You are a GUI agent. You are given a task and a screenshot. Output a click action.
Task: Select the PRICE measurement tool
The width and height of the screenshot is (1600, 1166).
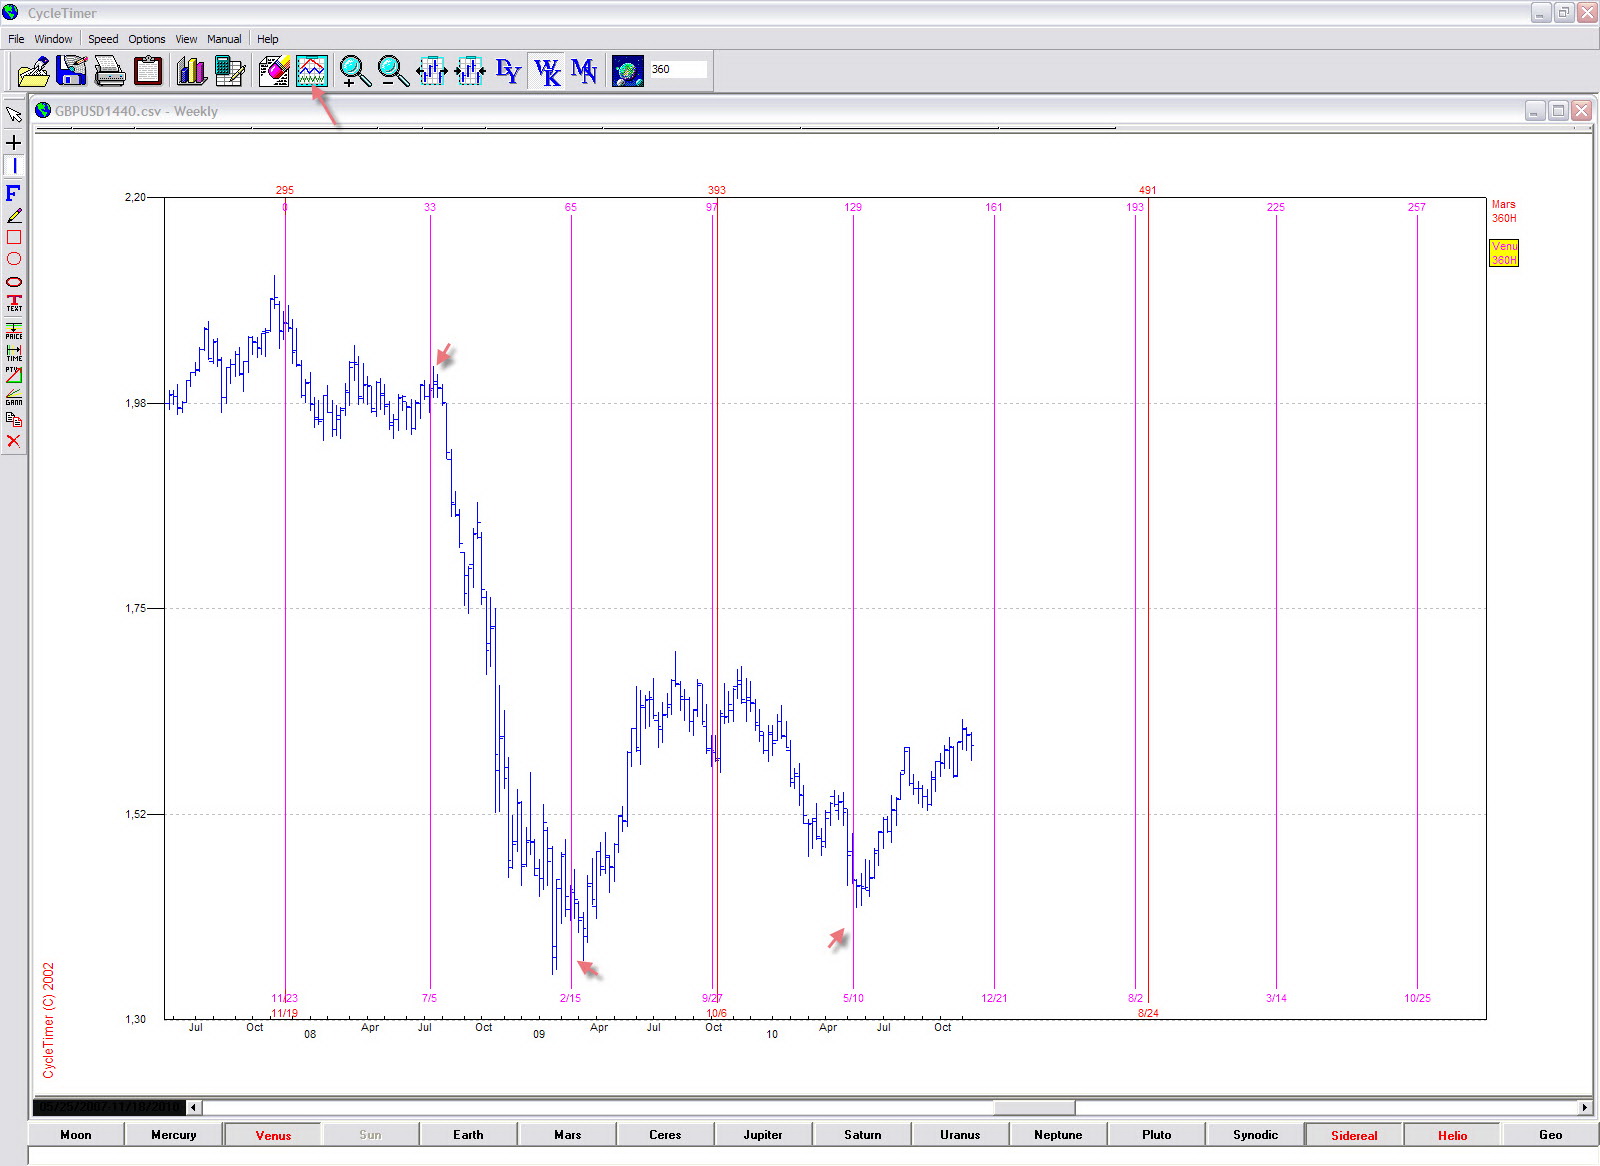click(x=14, y=330)
